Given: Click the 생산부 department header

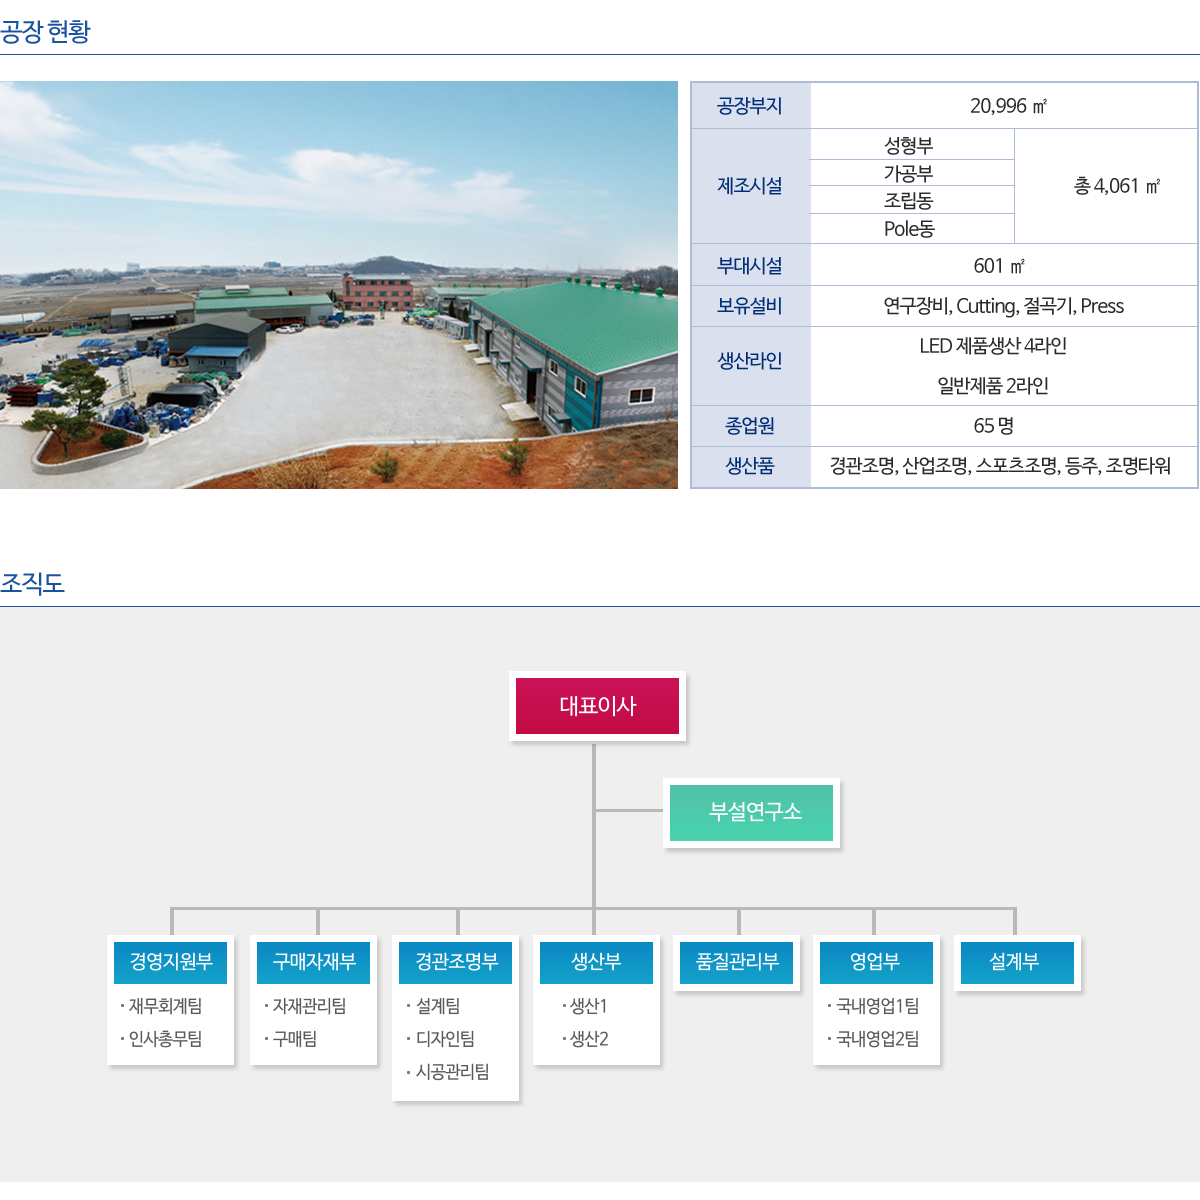Looking at the screenshot, I should click(x=596, y=962).
